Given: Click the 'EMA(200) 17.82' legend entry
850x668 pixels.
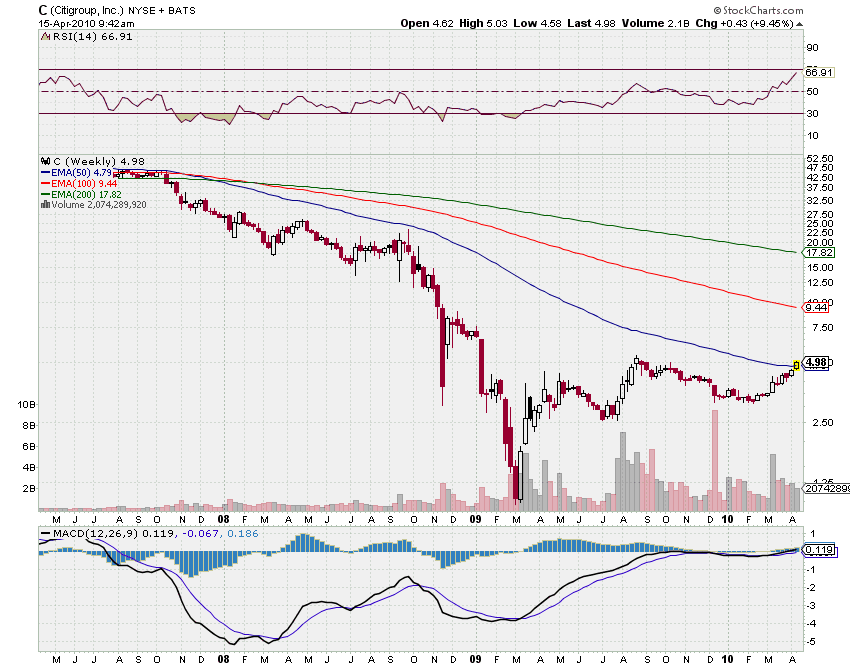Looking at the screenshot, I should 86,195.
